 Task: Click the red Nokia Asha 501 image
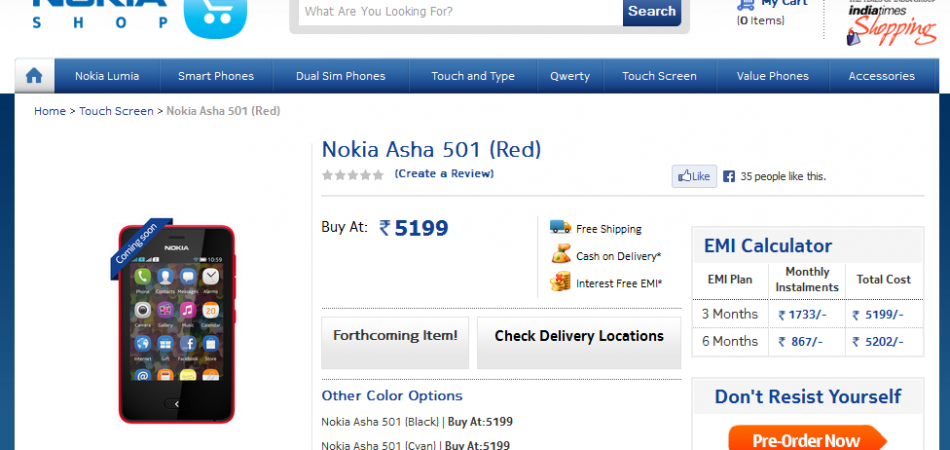177,323
